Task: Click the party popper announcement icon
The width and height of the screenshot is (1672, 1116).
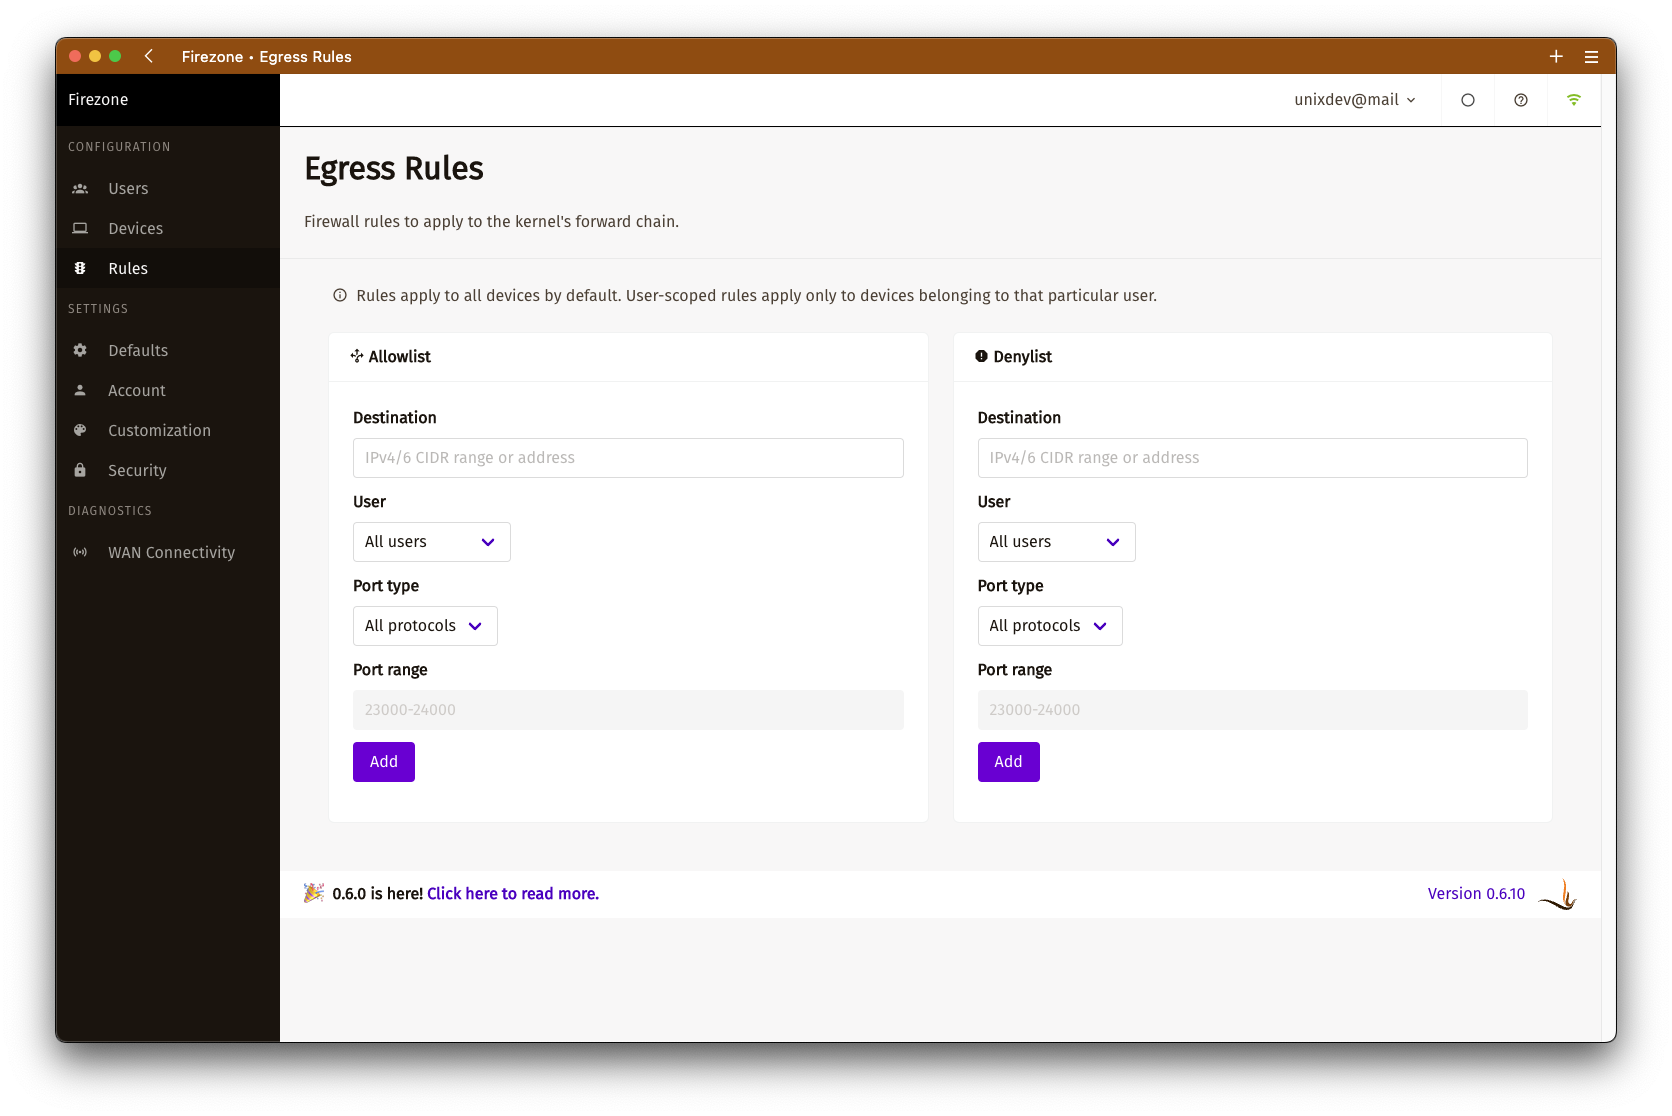Action: point(314,893)
